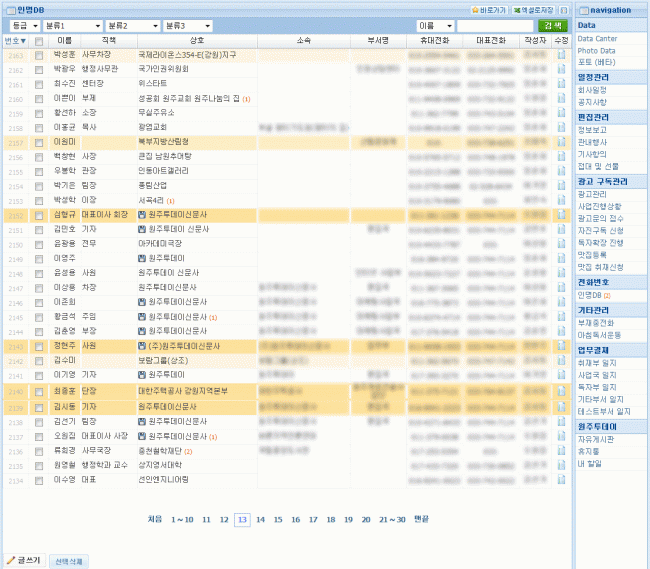Sort by the 번호 column header
This screenshot has height=569, width=650.
coord(15,42)
